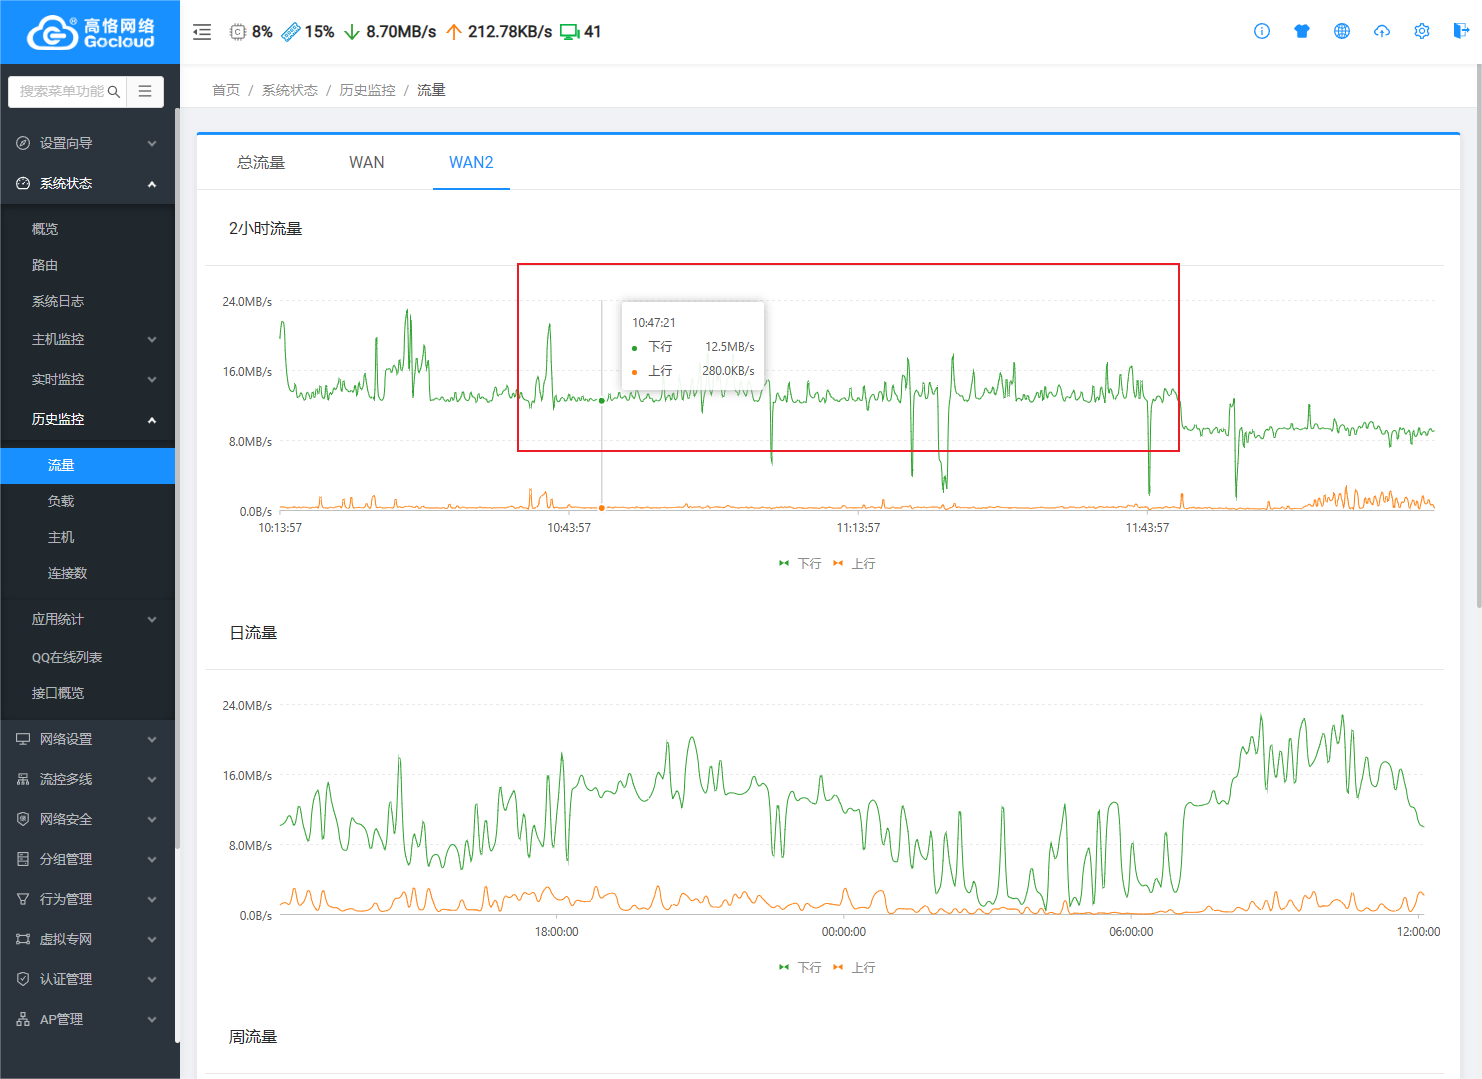Click the logout icon at top right
Screen dimensions: 1482x1079
coord(1460,31)
